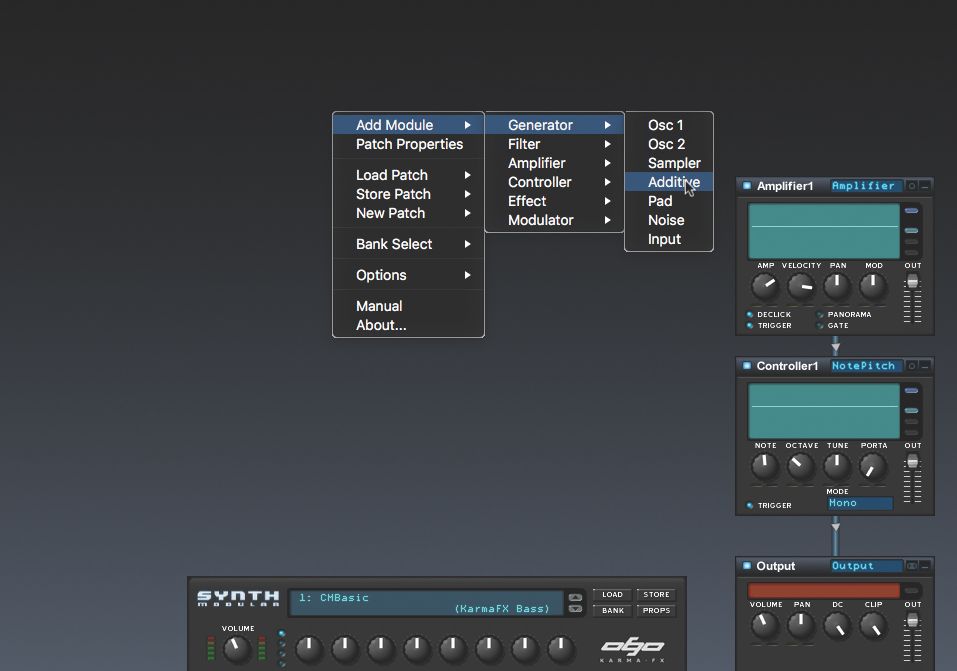Click the Controller1 module icon in its title bar

(747, 366)
